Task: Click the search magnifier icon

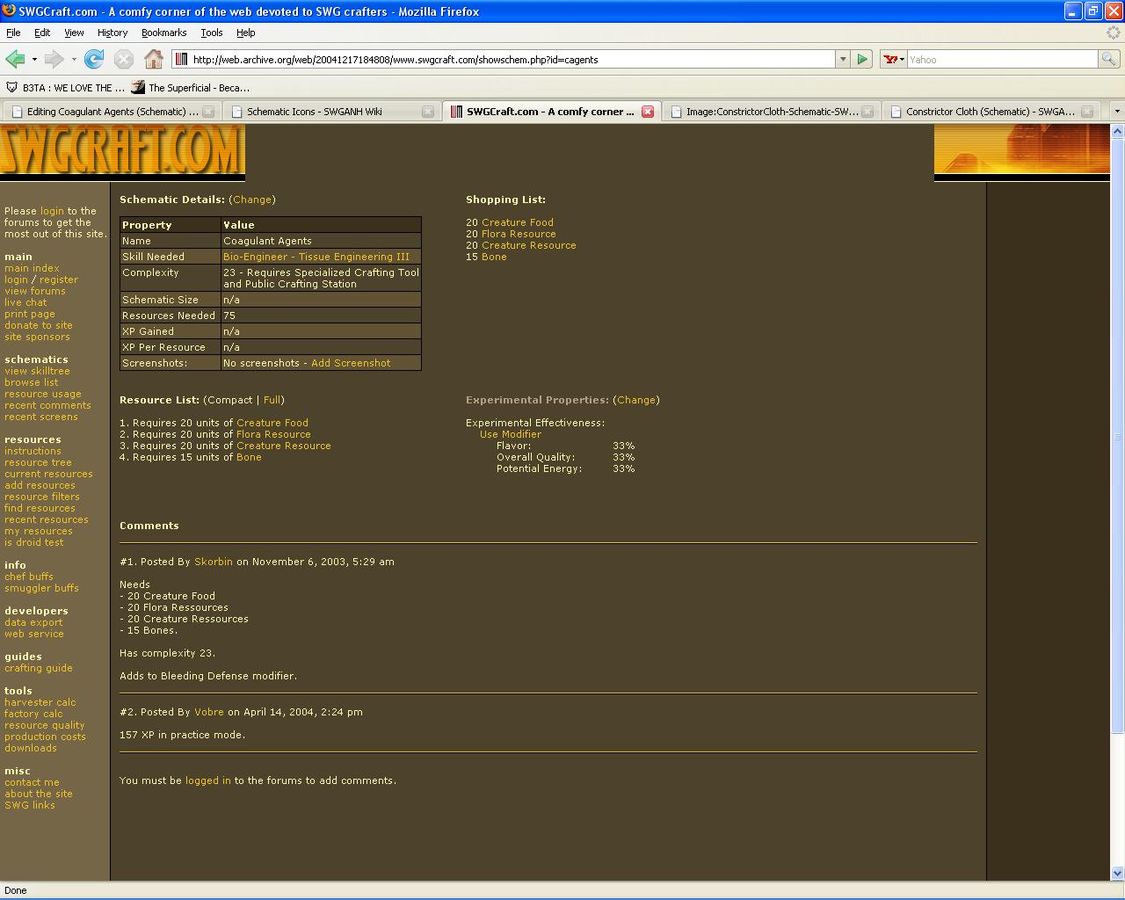Action: coord(1108,59)
